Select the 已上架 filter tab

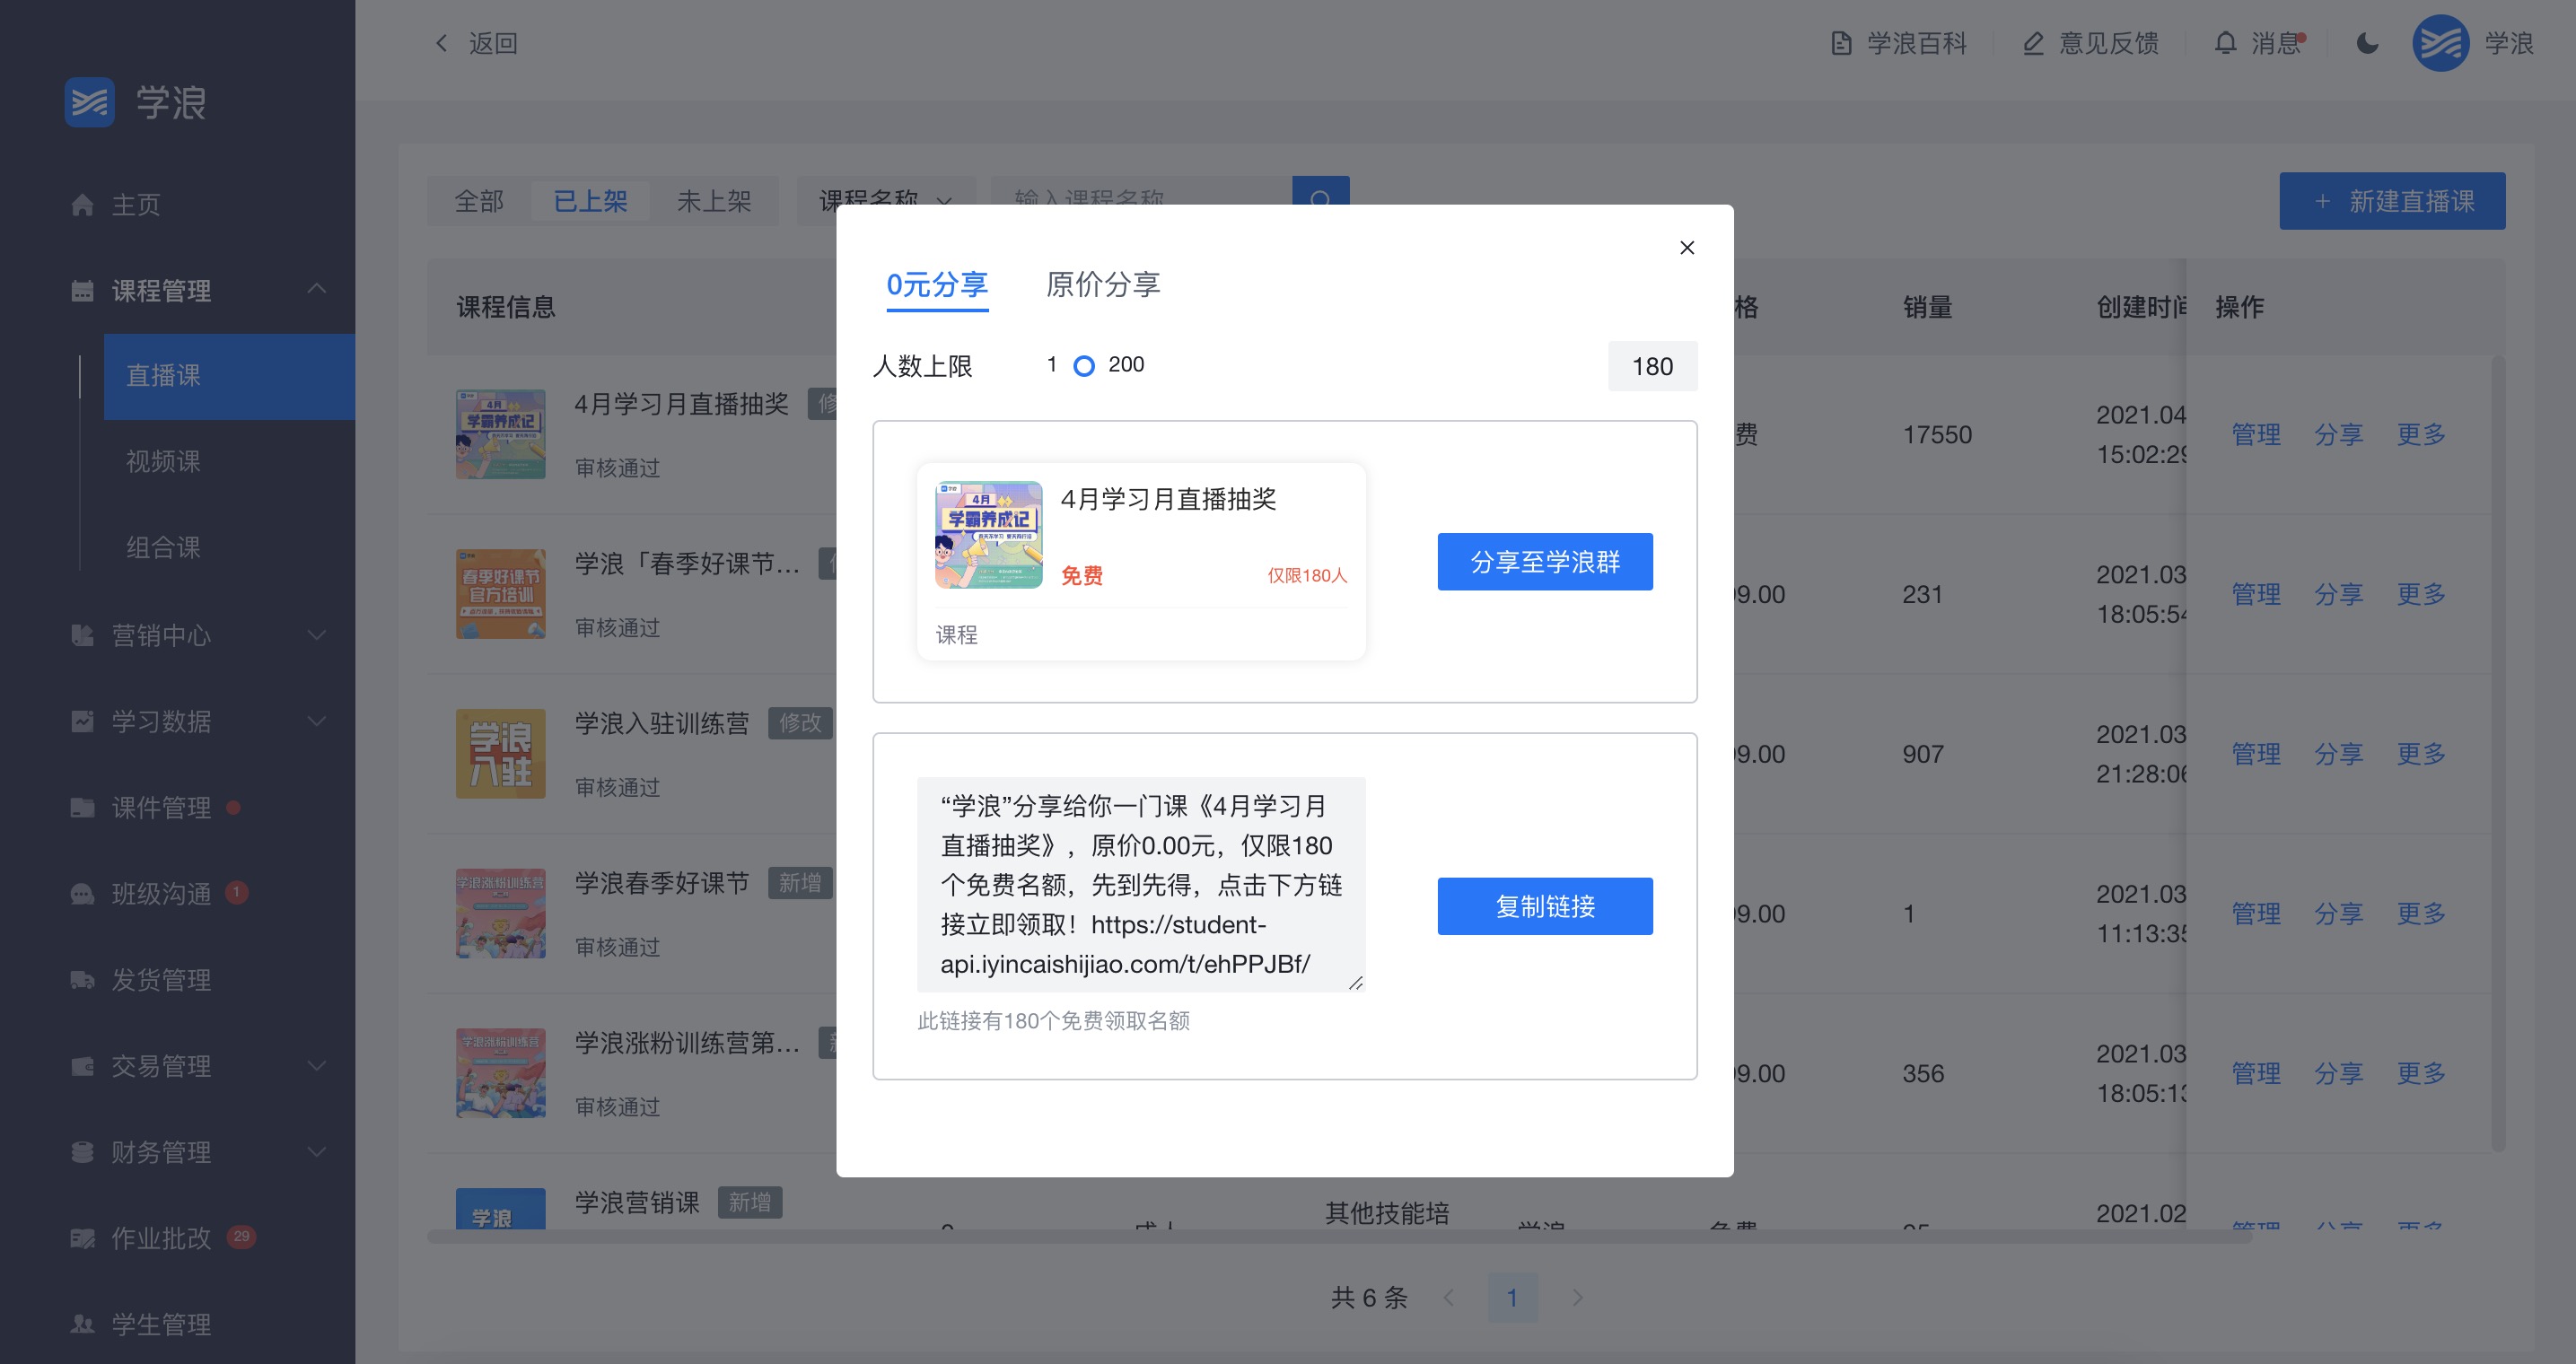pyautogui.click(x=590, y=201)
